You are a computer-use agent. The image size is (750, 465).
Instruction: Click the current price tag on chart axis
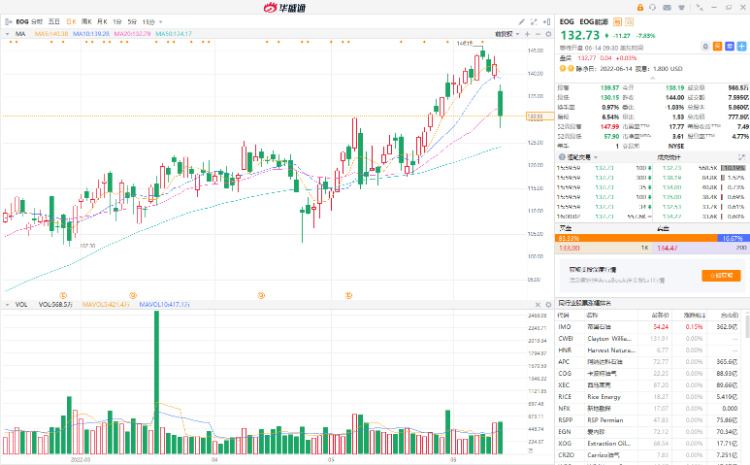click(x=540, y=116)
